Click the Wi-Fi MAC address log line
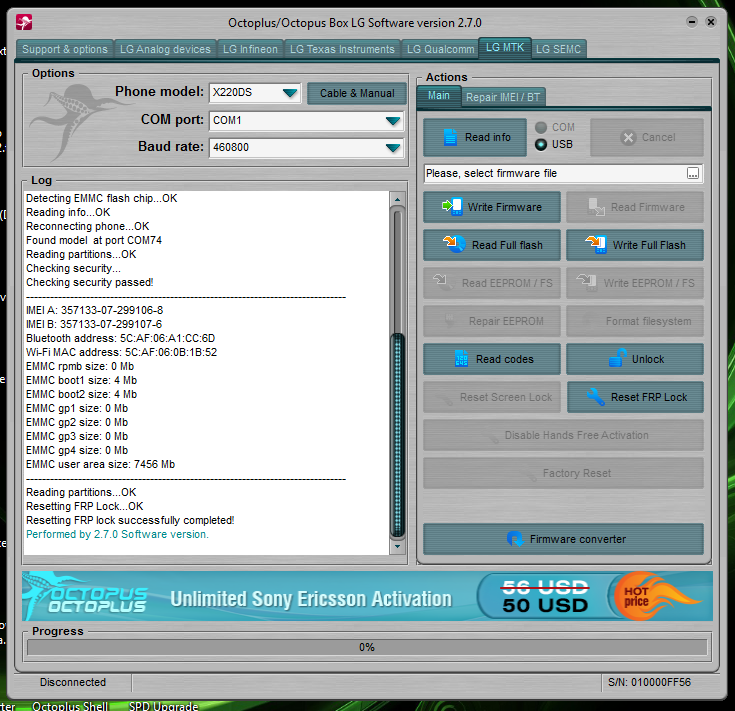 point(121,352)
